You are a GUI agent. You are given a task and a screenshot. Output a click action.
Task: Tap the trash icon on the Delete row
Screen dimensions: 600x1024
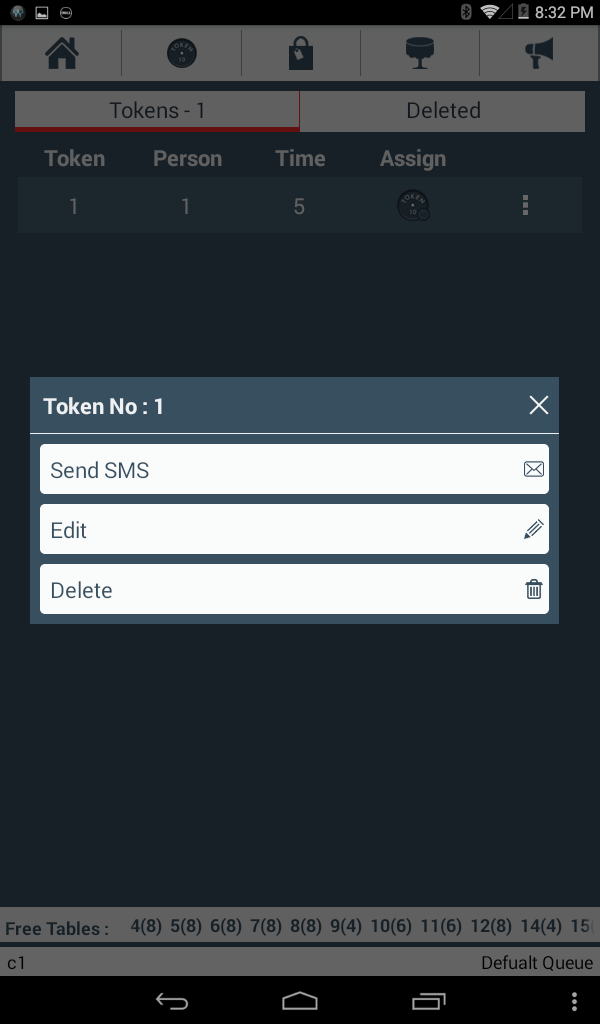(x=532, y=589)
